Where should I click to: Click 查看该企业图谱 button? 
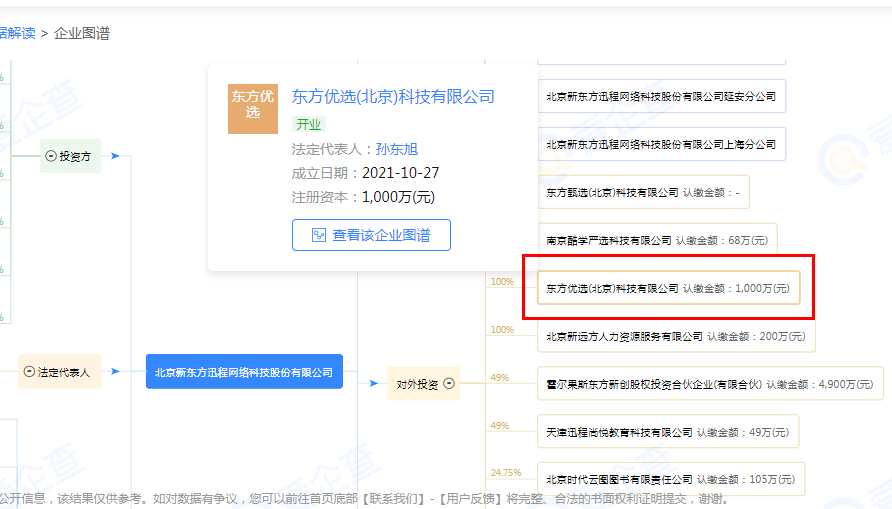click(371, 235)
